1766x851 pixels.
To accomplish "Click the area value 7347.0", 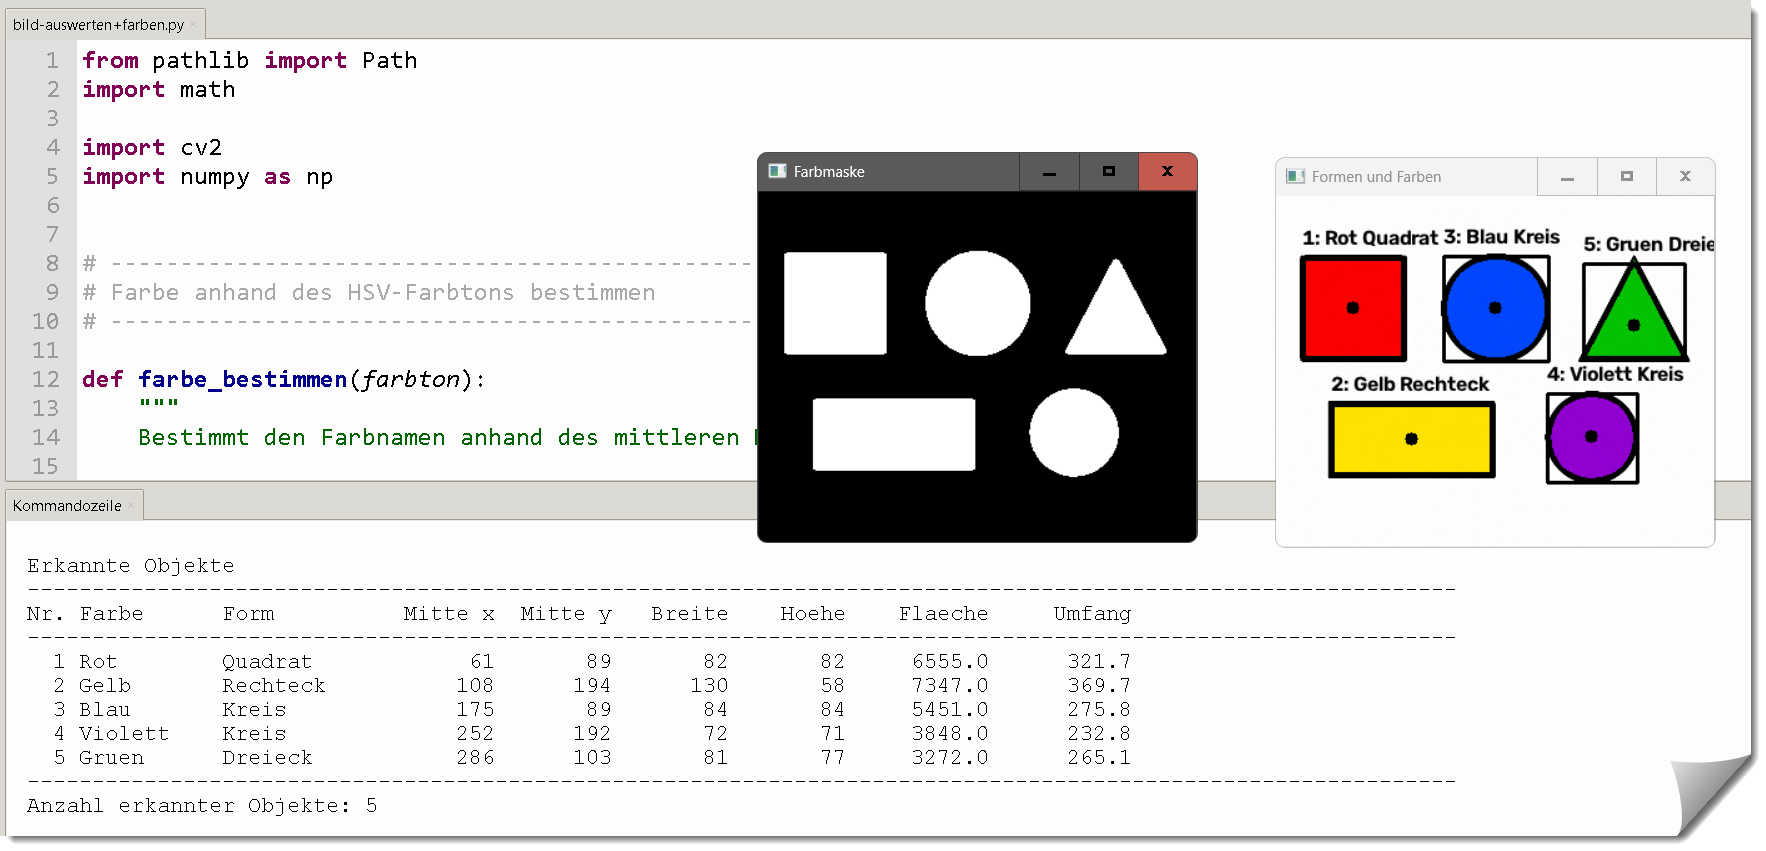I will tap(950, 686).
